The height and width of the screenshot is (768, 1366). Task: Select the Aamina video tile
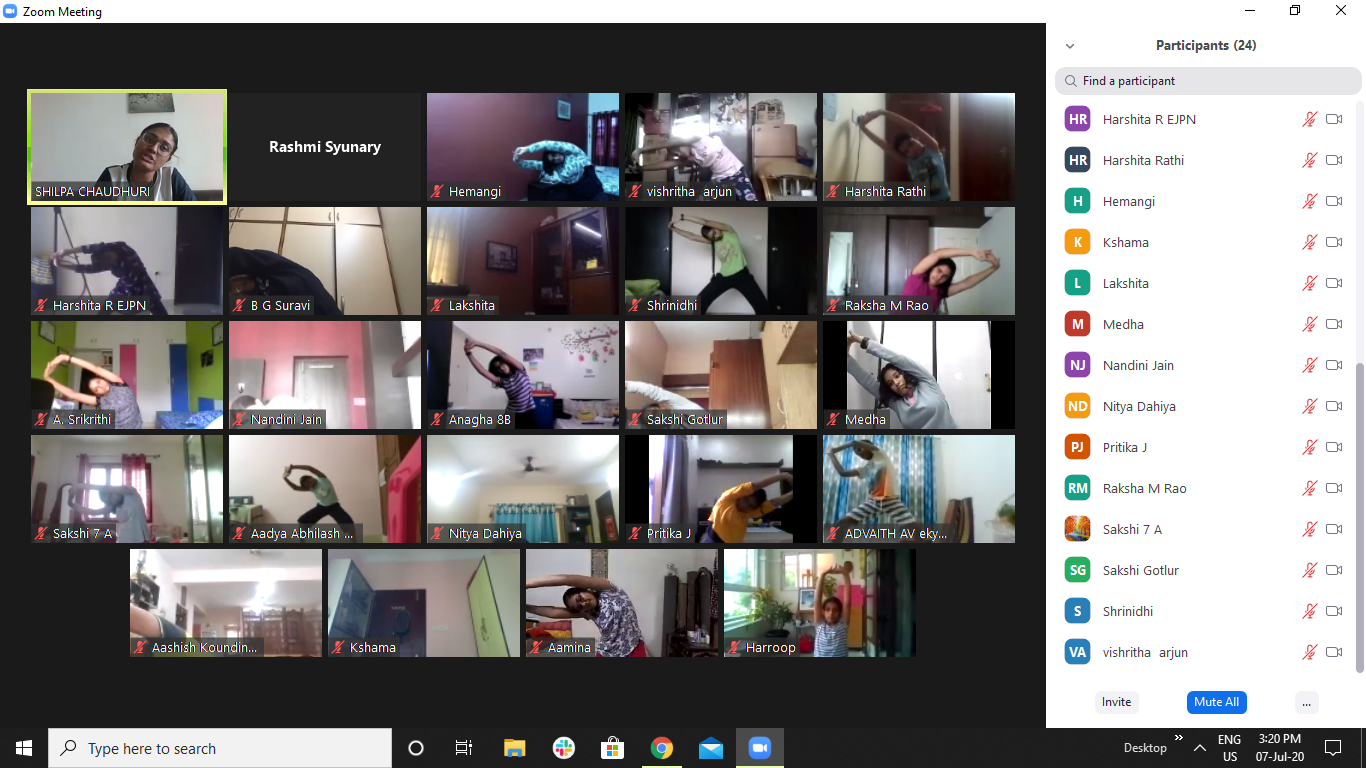tap(622, 603)
